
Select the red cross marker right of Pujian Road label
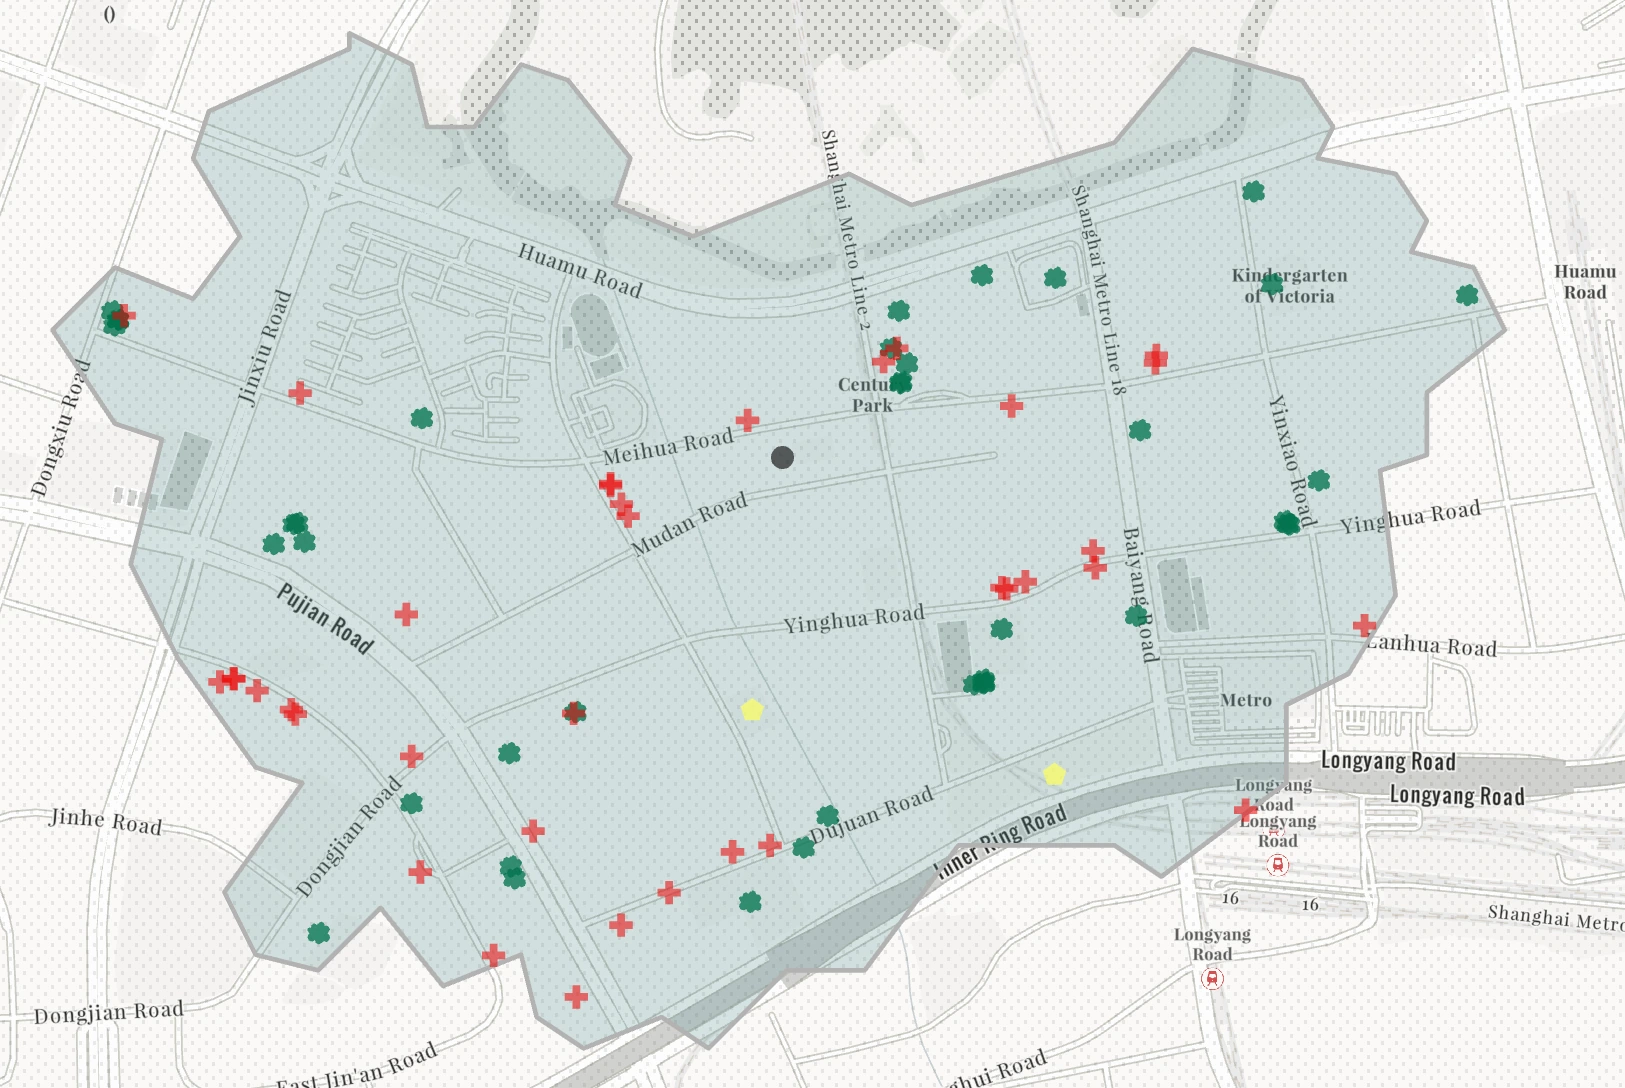tap(405, 614)
